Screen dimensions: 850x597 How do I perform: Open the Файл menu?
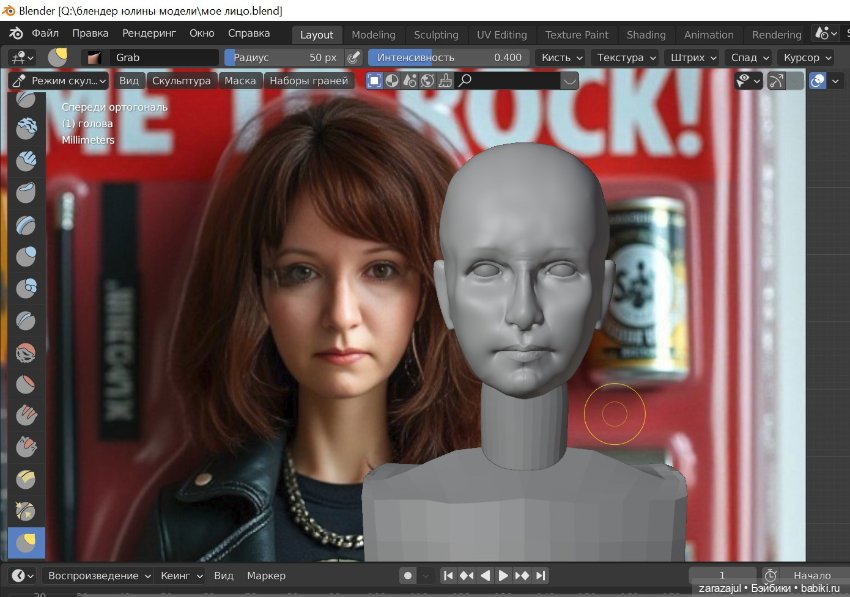[x=45, y=34]
